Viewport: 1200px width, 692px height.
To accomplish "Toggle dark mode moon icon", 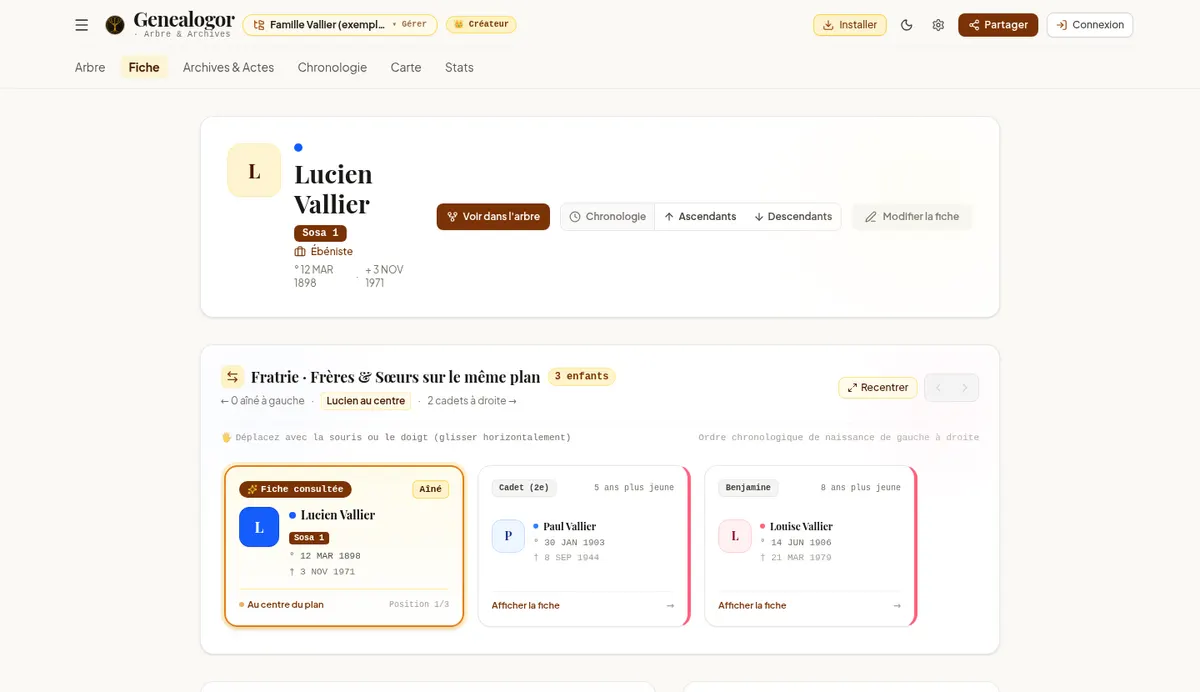I will tap(907, 25).
